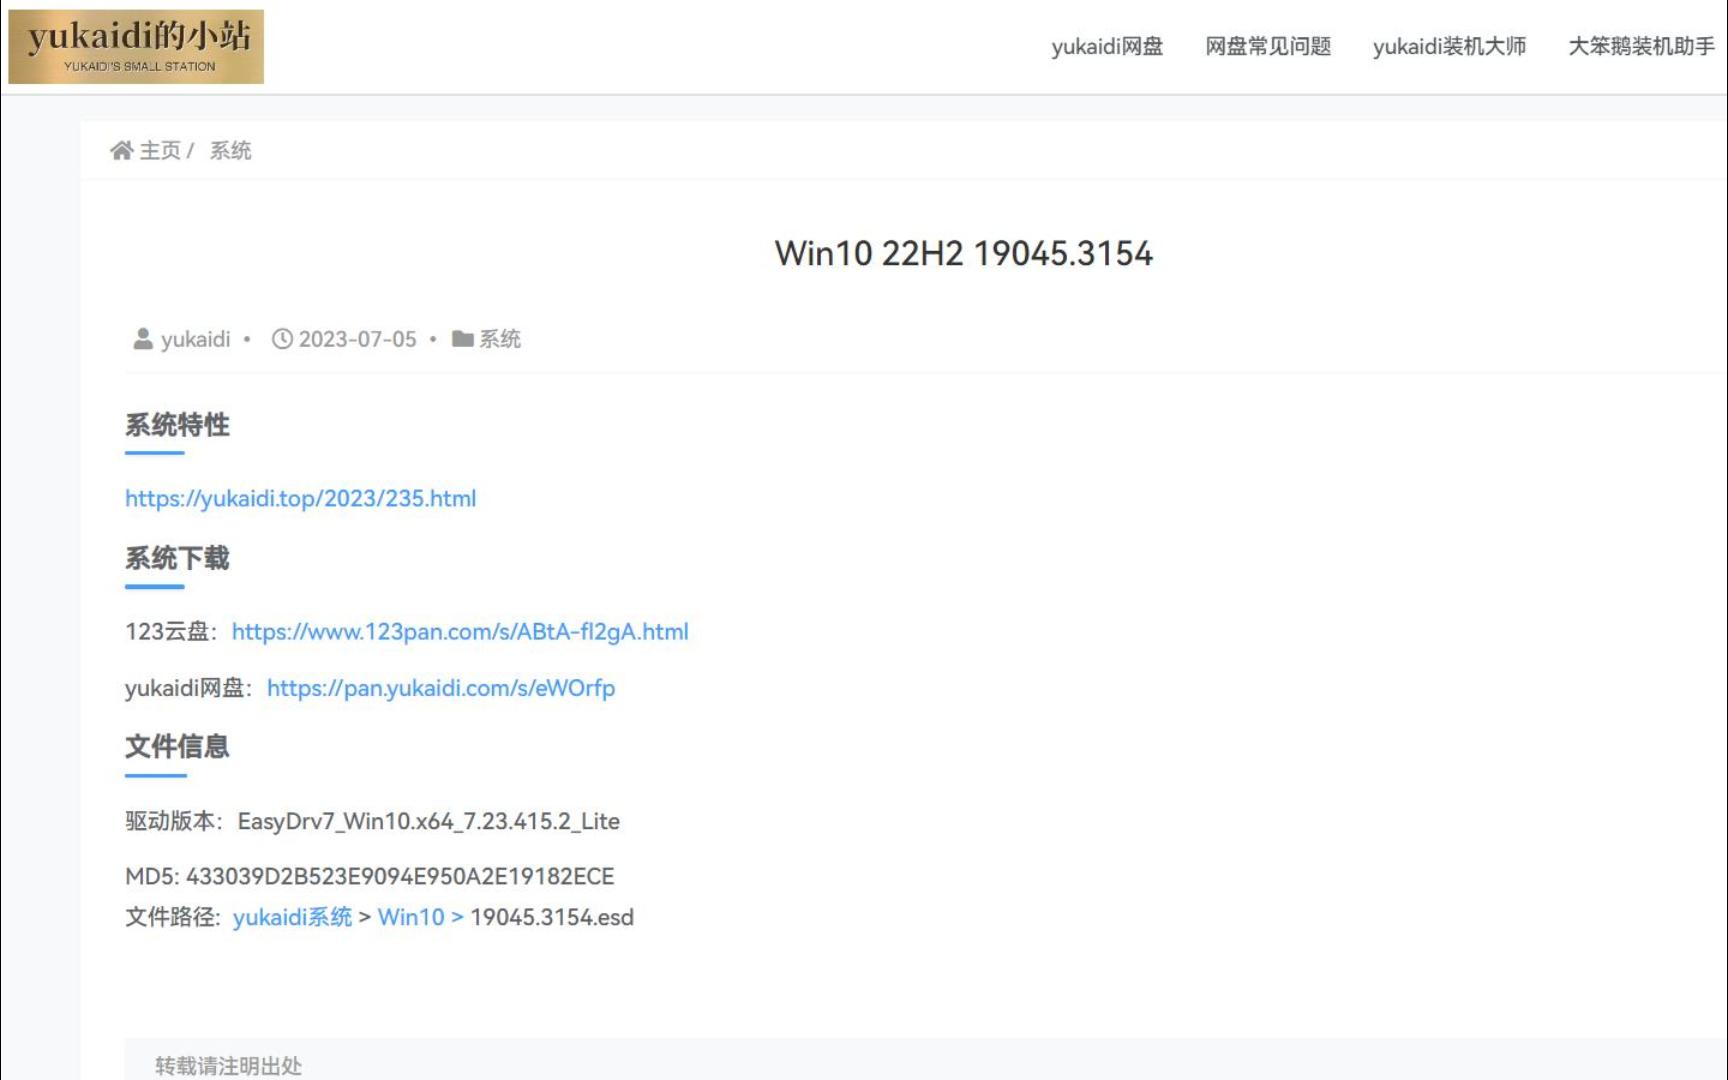Screen dimensions: 1728x1080
Task: Click the date 2023-07-05 in post meta
Action: tap(357, 339)
